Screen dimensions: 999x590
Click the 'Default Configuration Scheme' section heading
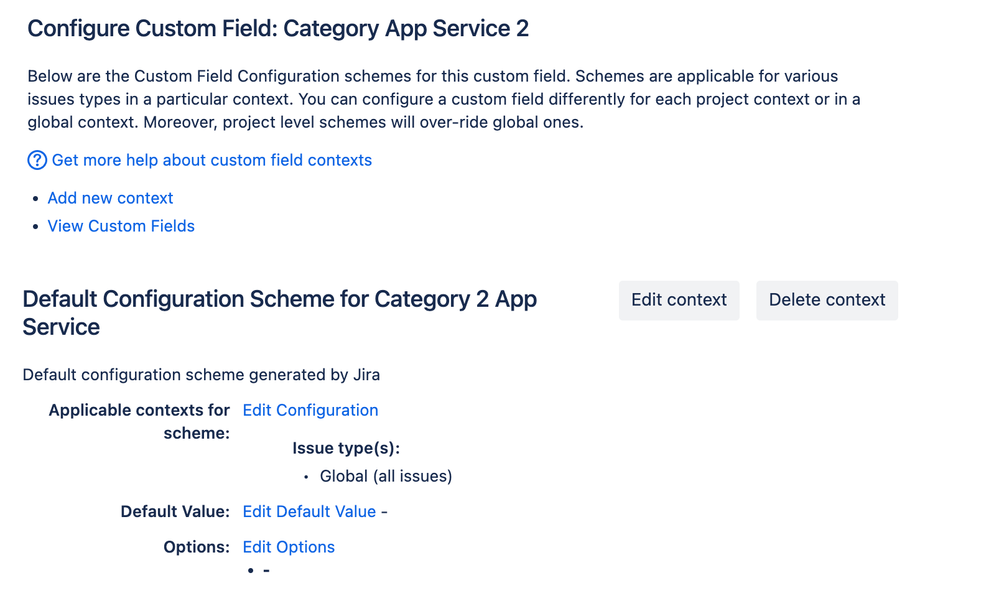pos(280,313)
